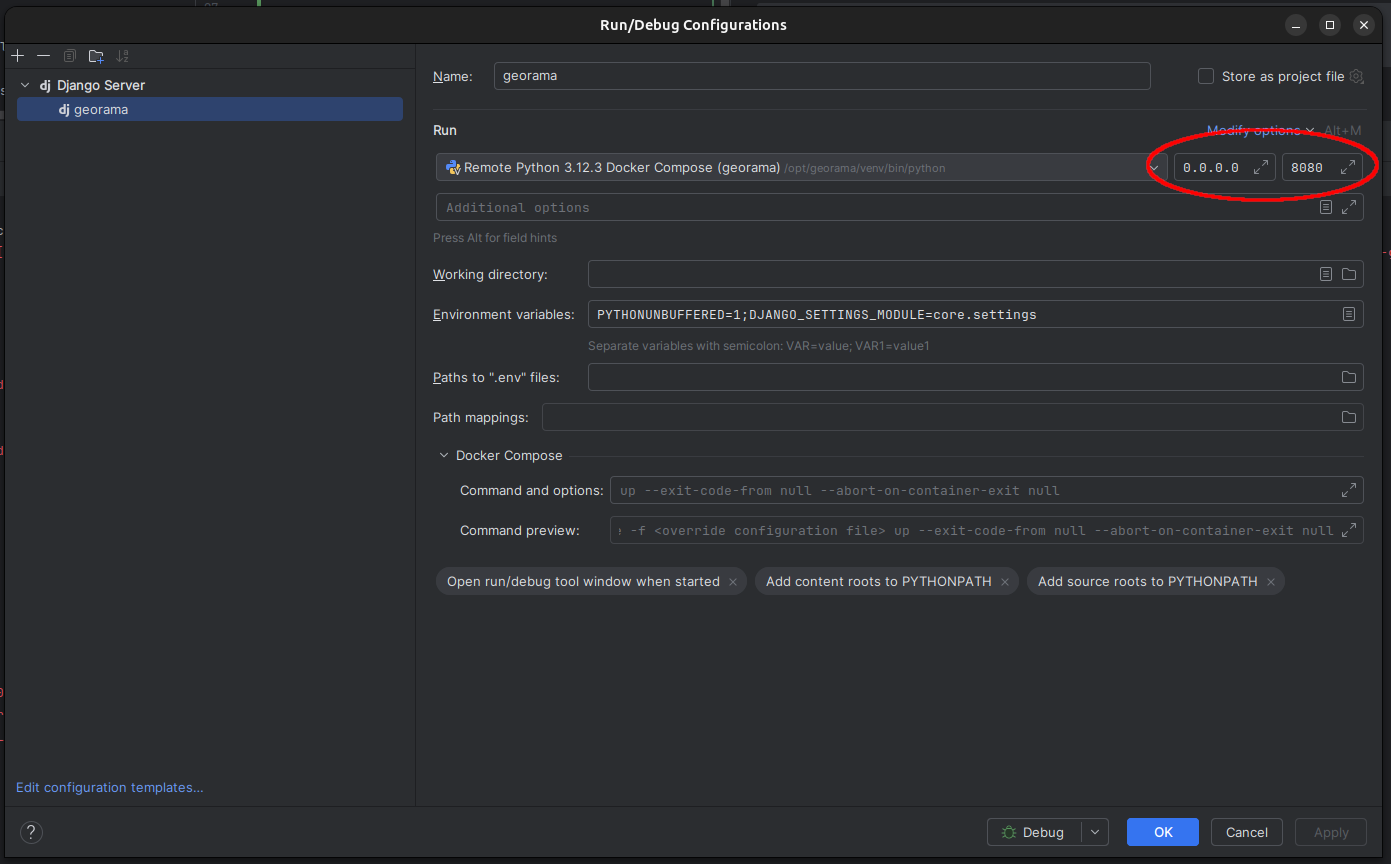This screenshot has width=1391, height=864.
Task: Expand the host 0.0.0.0 field
Action: click(1261, 167)
